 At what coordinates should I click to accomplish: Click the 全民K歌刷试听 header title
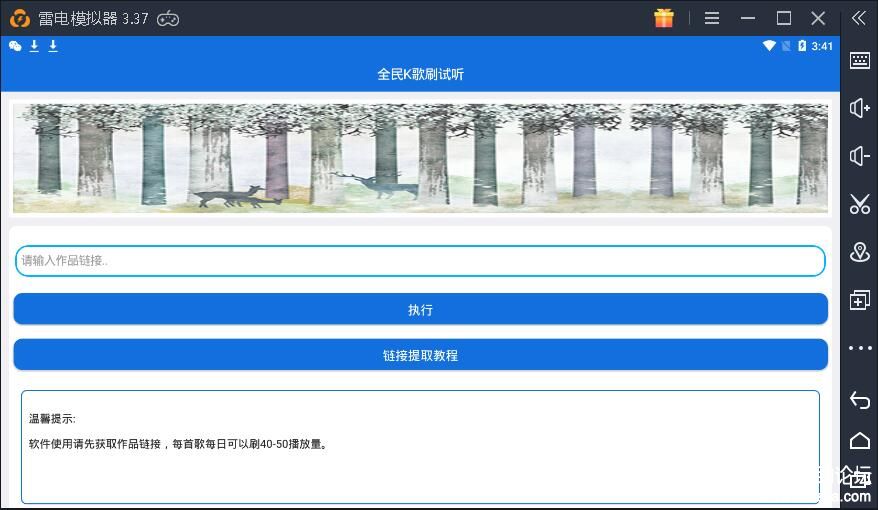click(x=420, y=74)
